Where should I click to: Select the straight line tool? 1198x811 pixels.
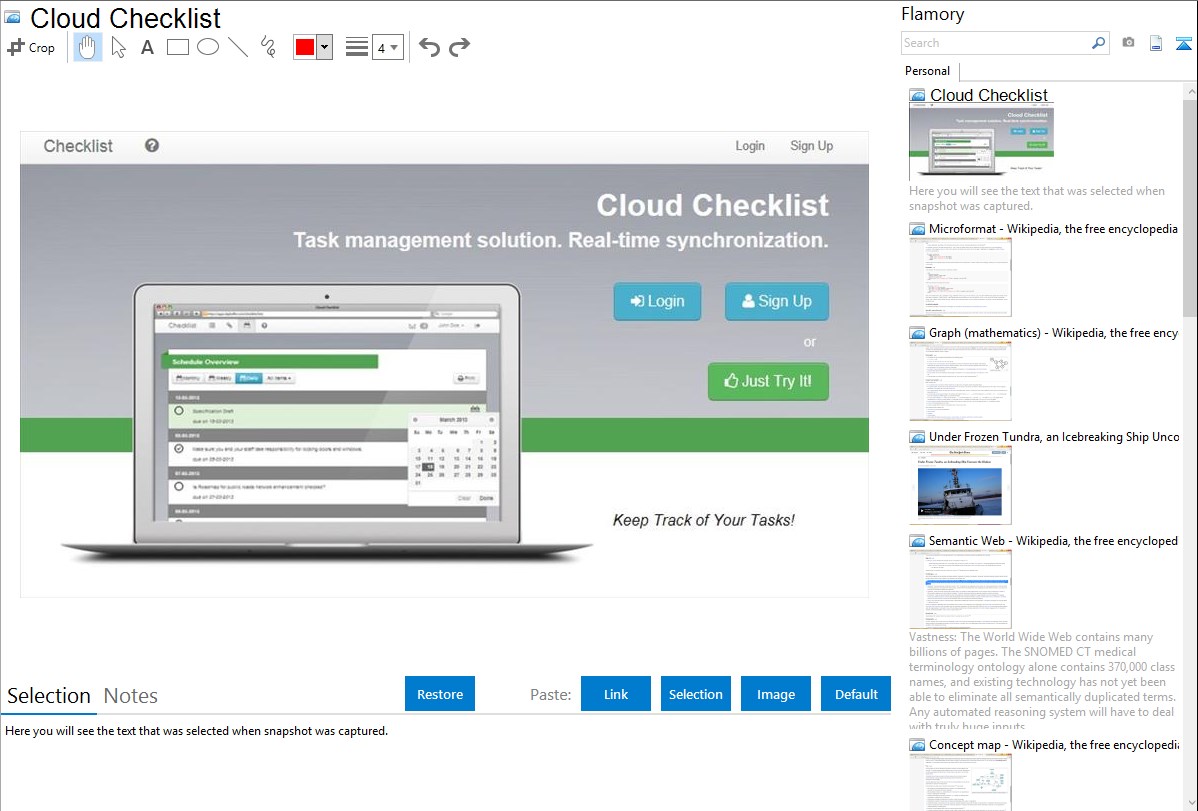(238, 47)
